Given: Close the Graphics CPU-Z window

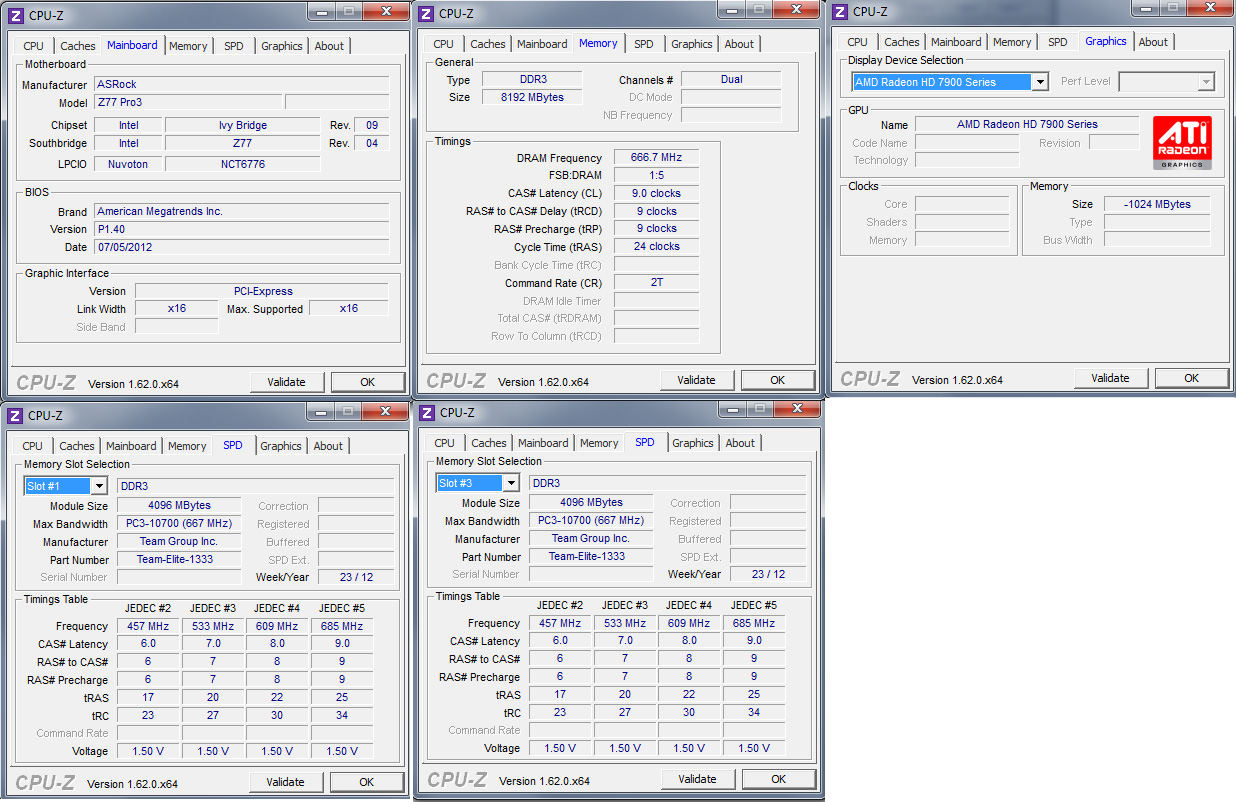Looking at the screenshot, I should pos(1209,7).
